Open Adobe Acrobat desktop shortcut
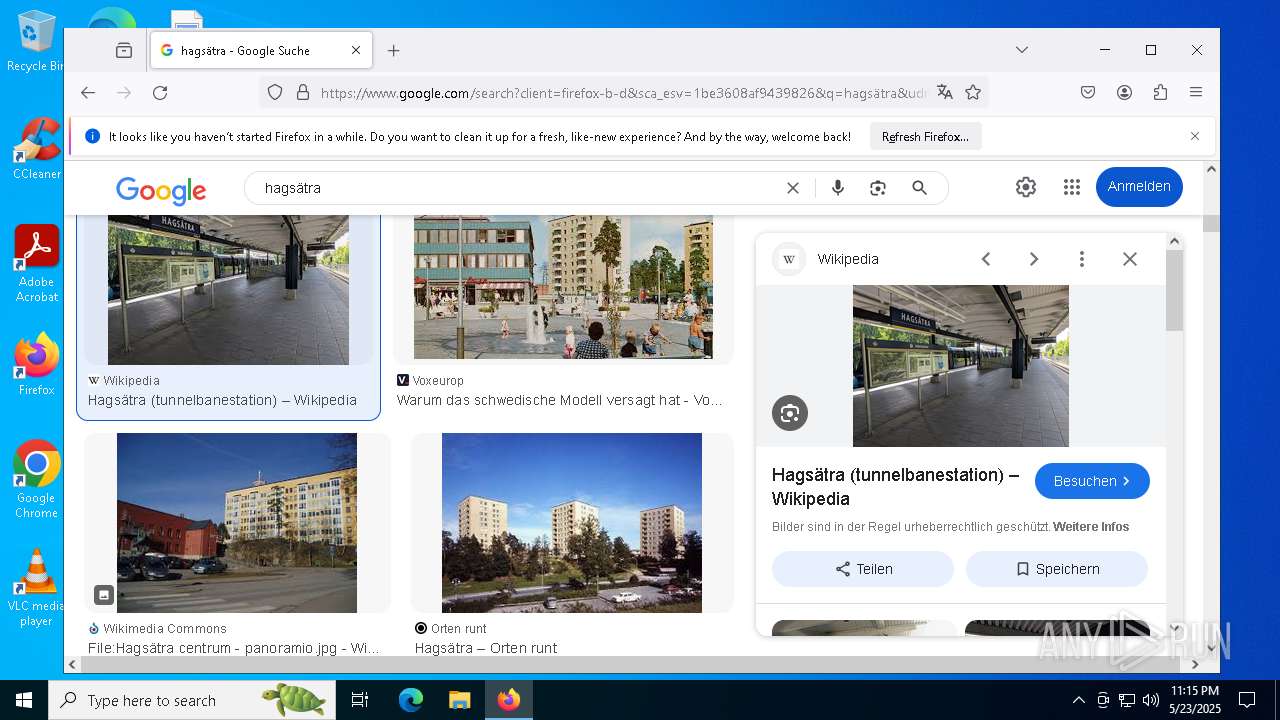 click(37, 264)
